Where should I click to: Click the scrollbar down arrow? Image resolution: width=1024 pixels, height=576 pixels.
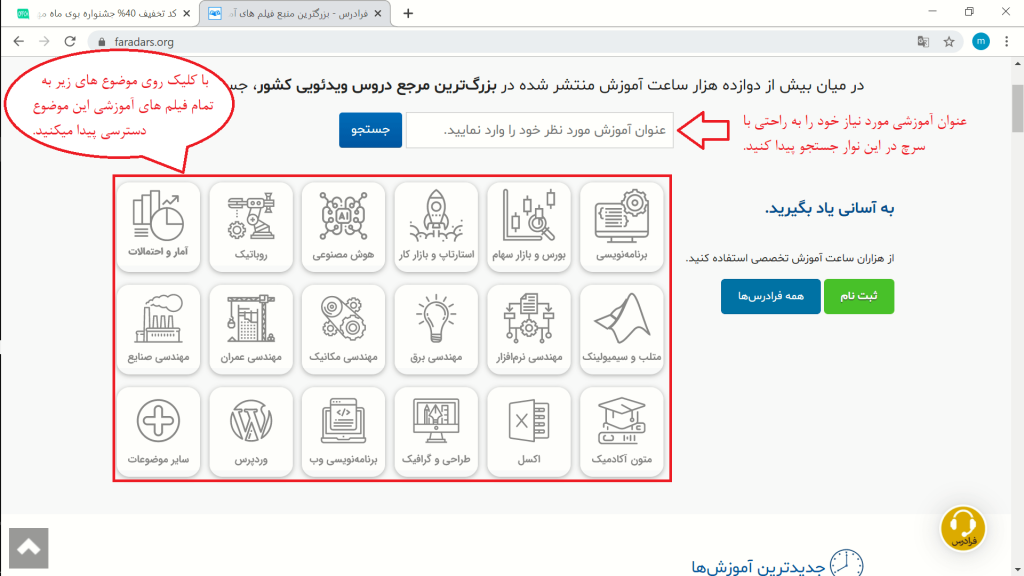pos(1017,570)
